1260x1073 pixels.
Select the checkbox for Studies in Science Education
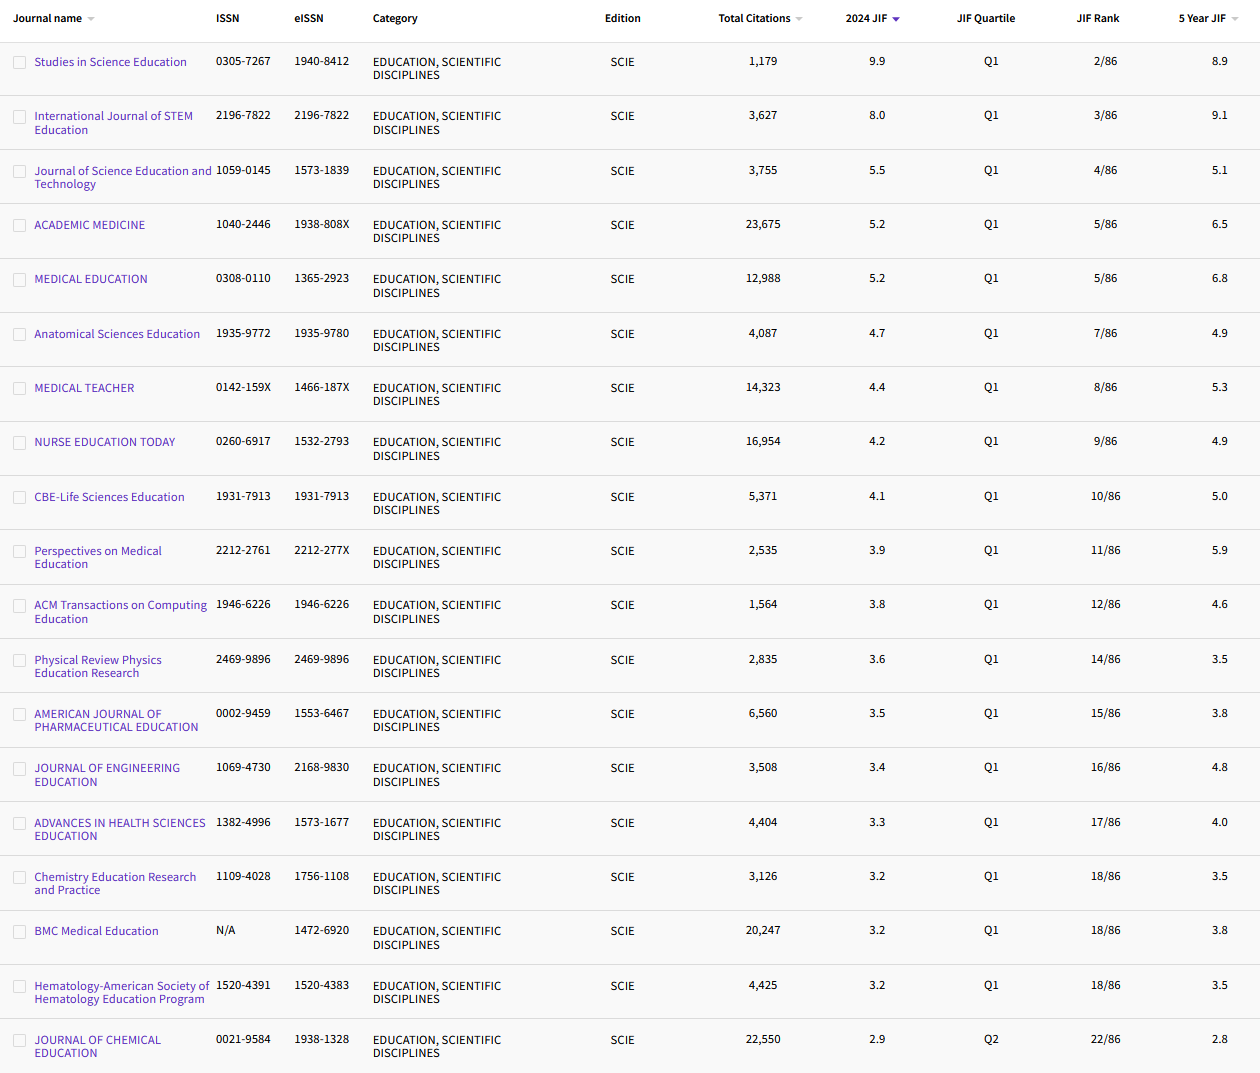click(19, 62)
